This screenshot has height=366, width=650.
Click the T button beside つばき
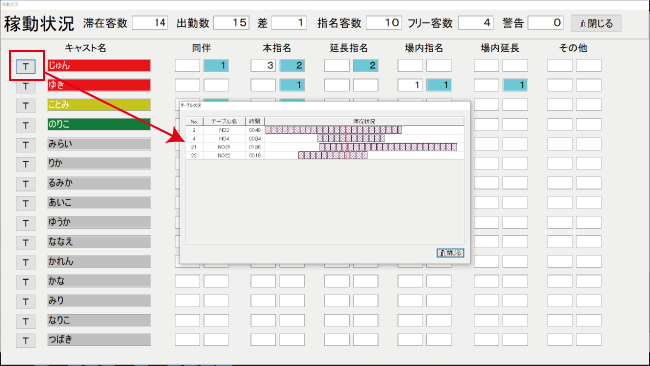pyautogui.click(x=26, y=341)
